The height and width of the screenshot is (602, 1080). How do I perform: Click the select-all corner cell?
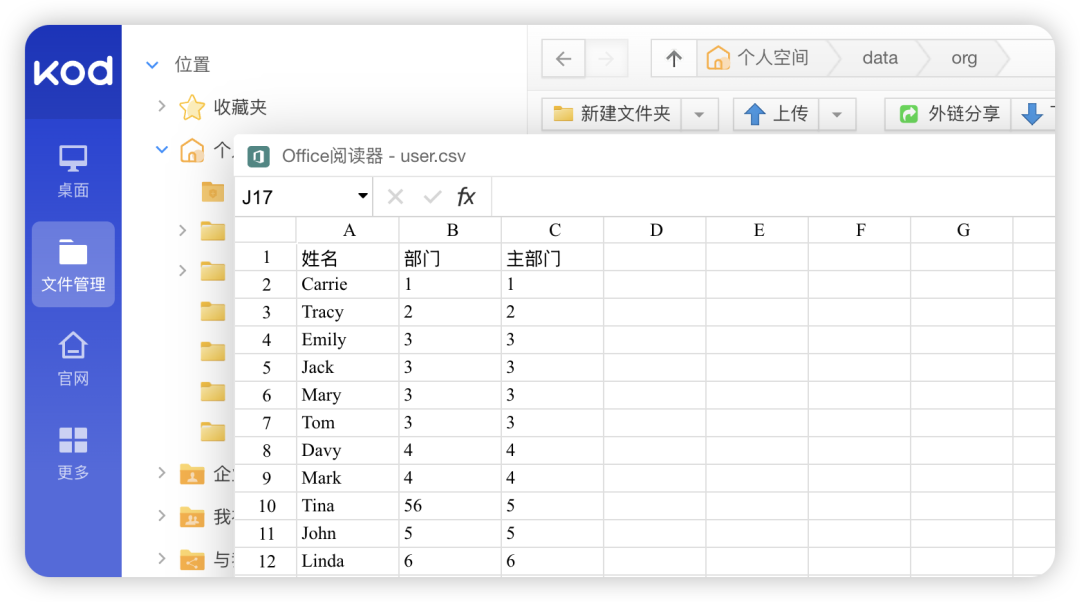[x=266, y=230]
